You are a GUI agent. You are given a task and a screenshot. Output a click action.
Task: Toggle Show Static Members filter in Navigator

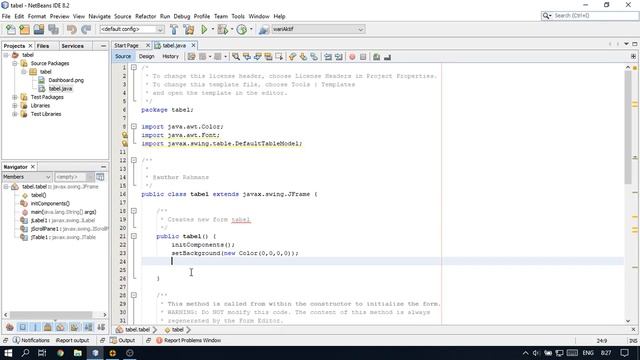[x=35, y=327]
